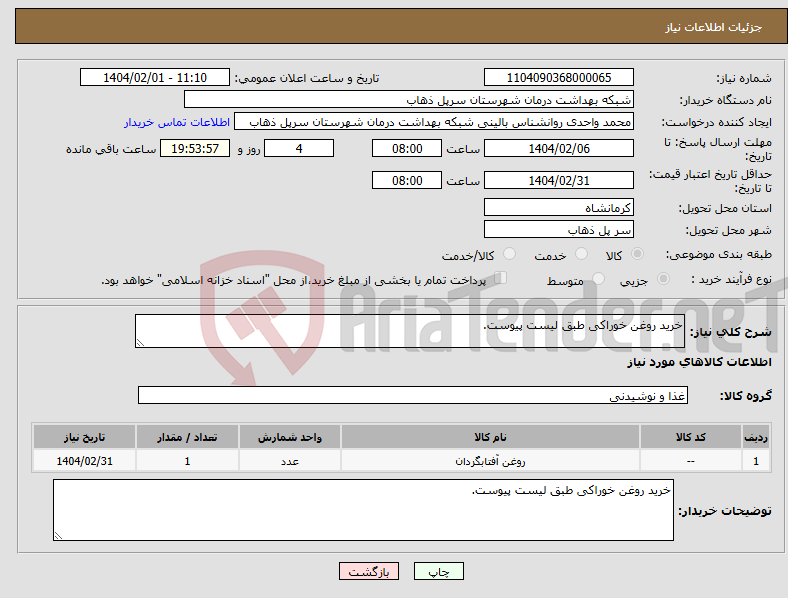Click the delivery province field کرمانشاه
788x598 pixels.
pyautogui.click(x=558, y=207)
